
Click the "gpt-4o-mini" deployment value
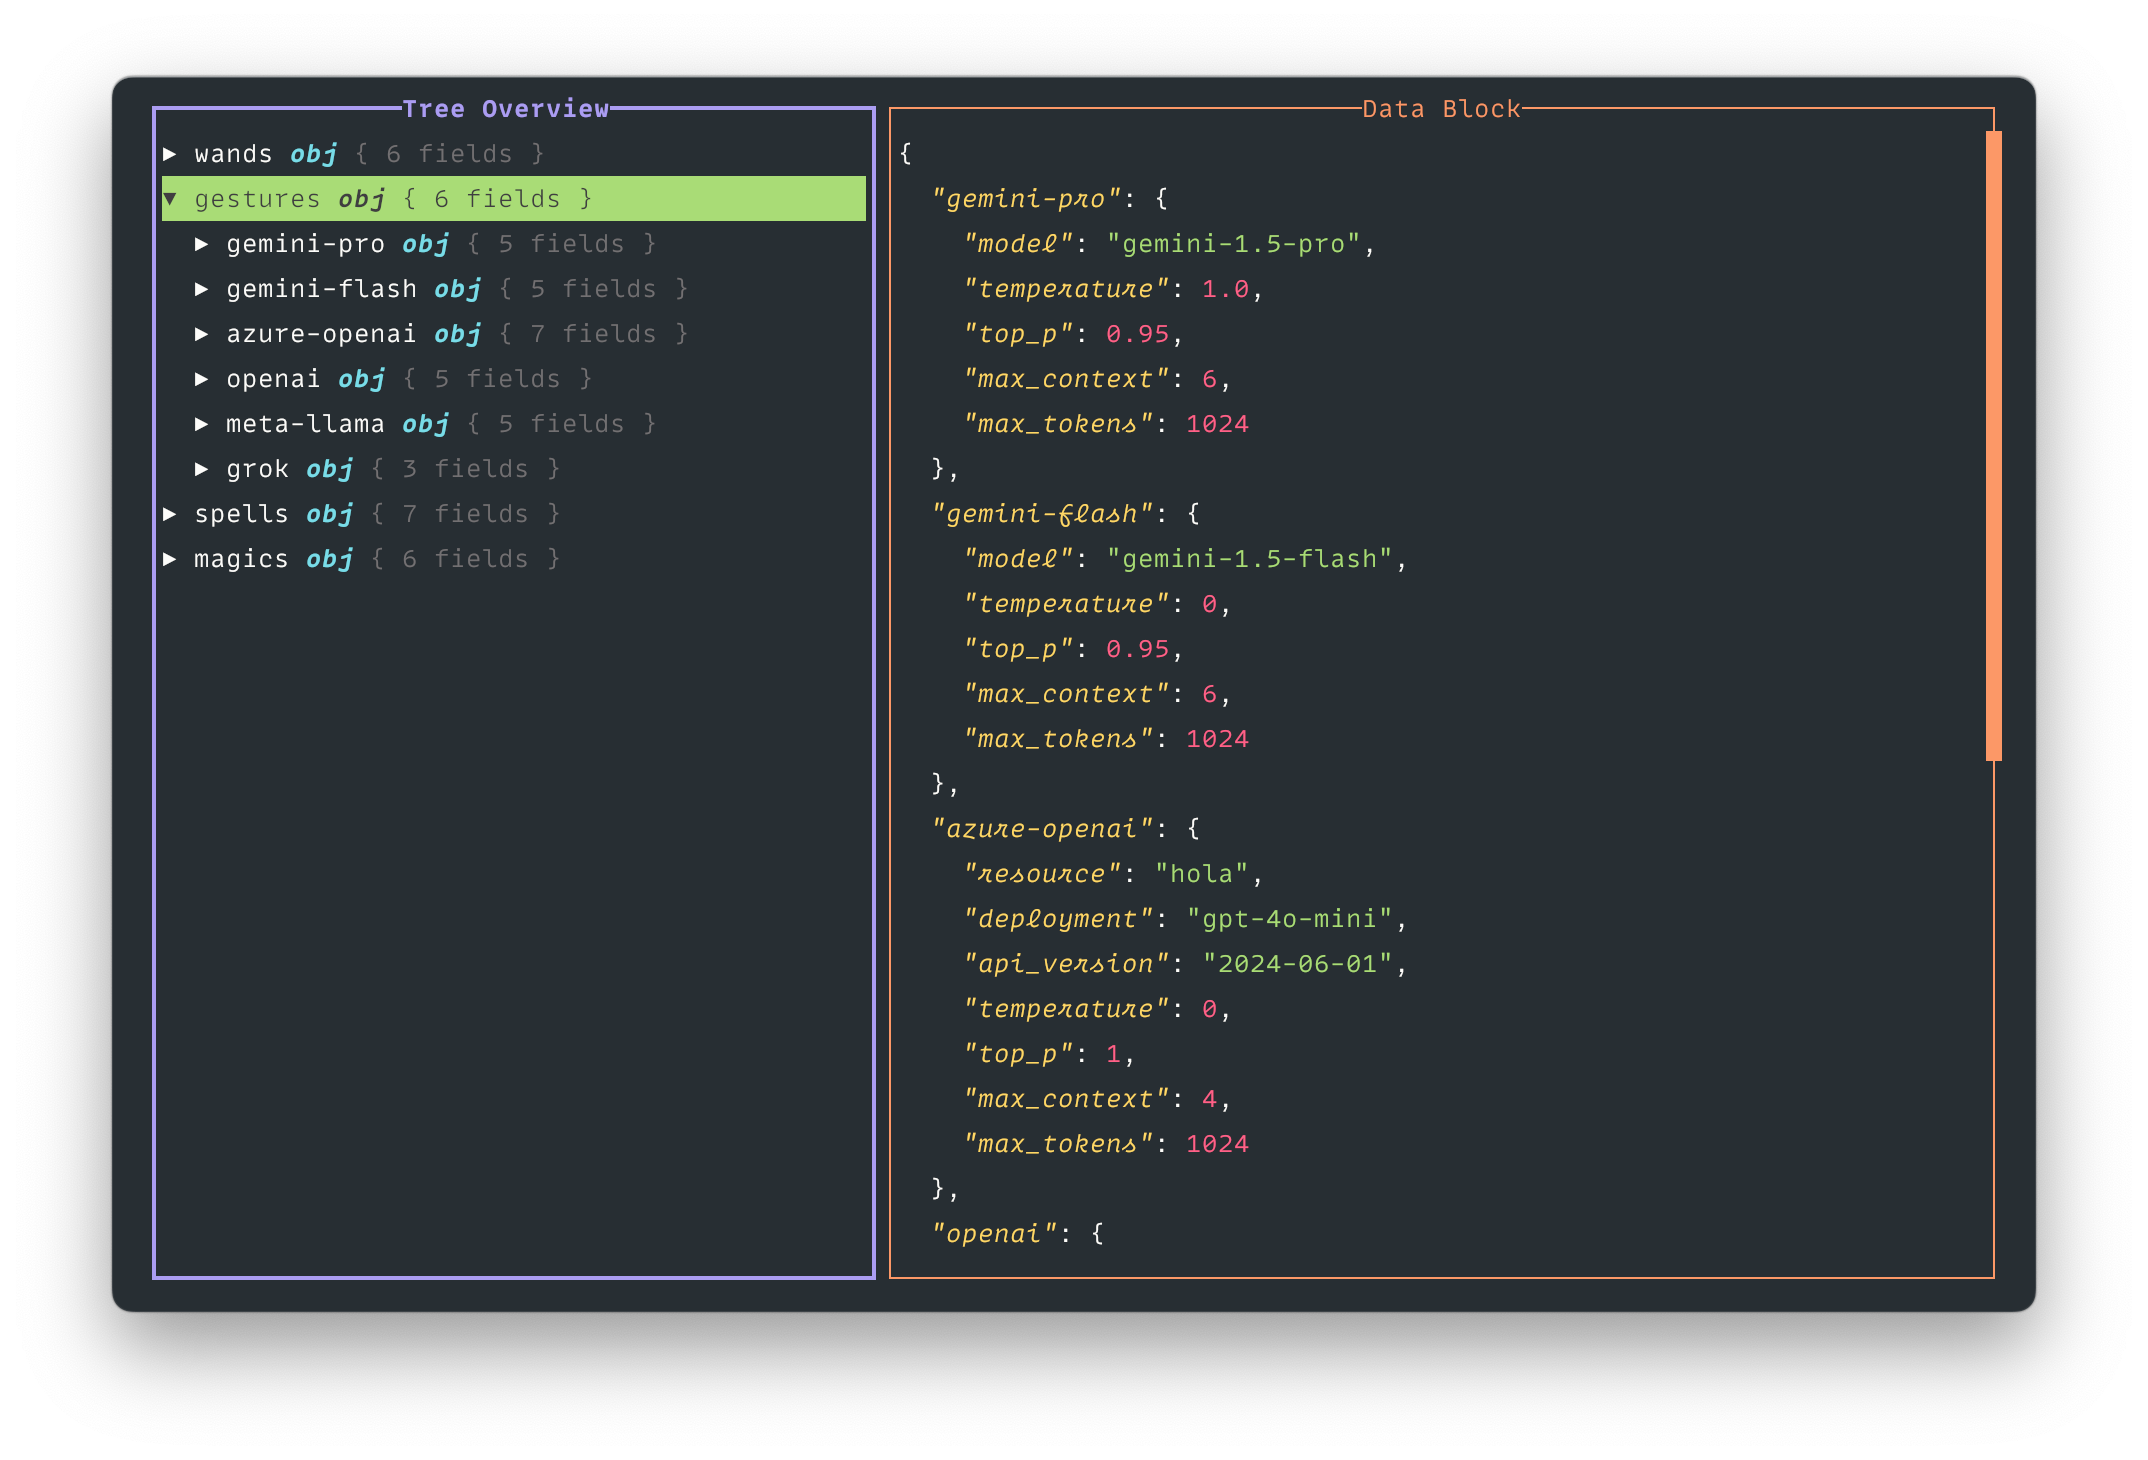pyautogui.click(x=1290, y=919)
